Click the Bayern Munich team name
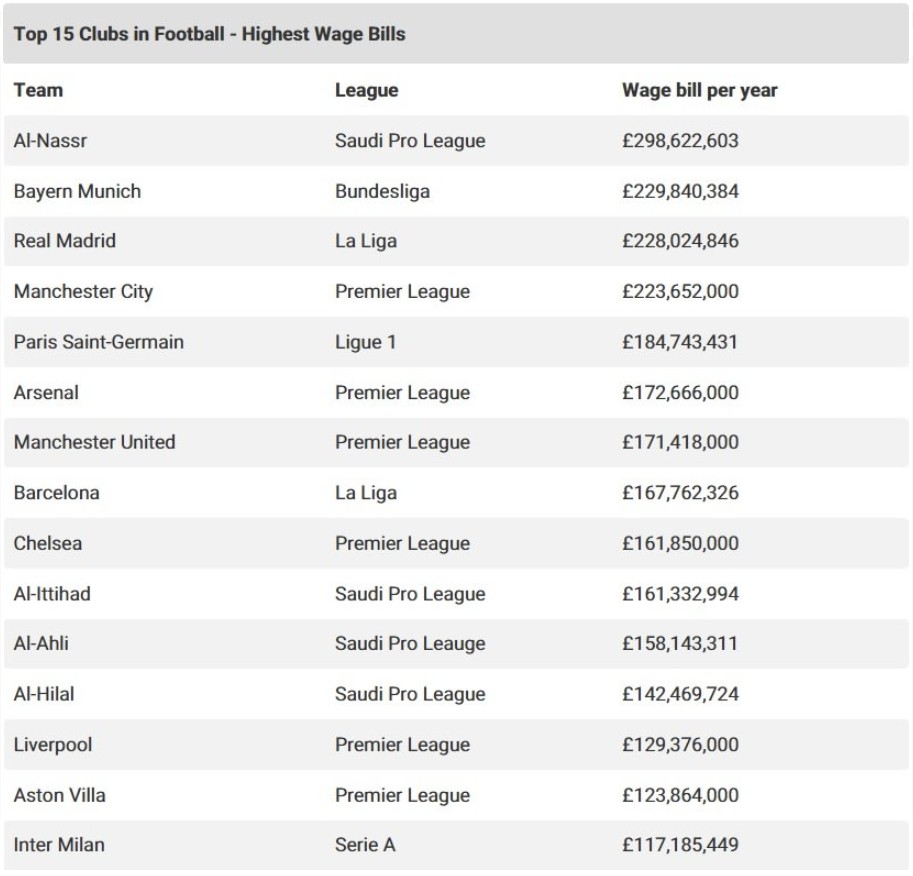The image size is (913, 876). tap(77, 191)
